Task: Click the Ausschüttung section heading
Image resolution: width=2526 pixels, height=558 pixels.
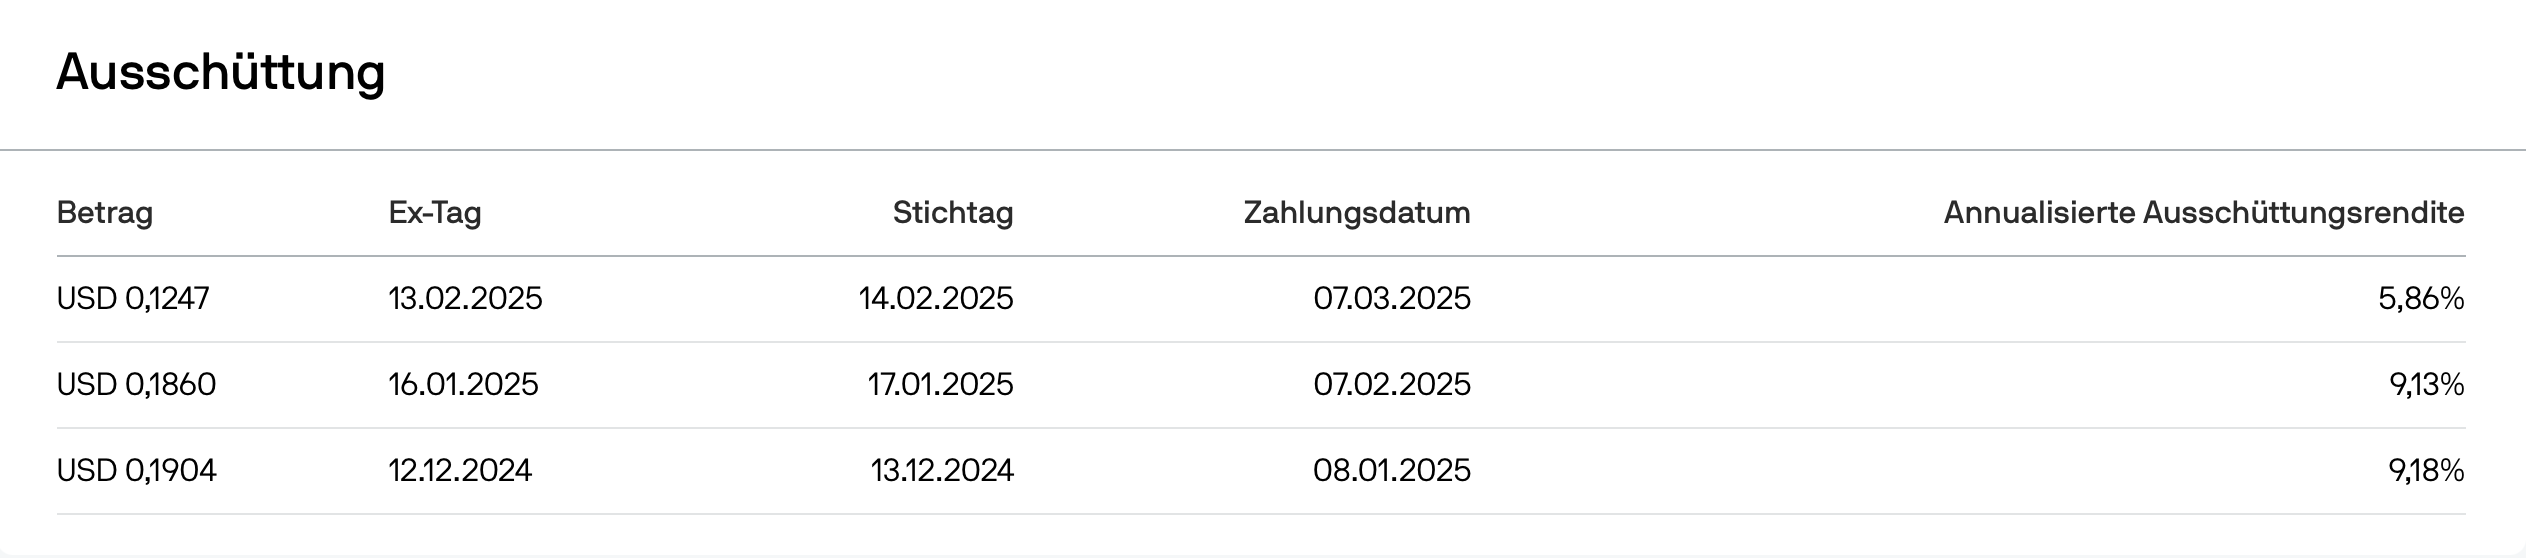Action: click(220, 72)
